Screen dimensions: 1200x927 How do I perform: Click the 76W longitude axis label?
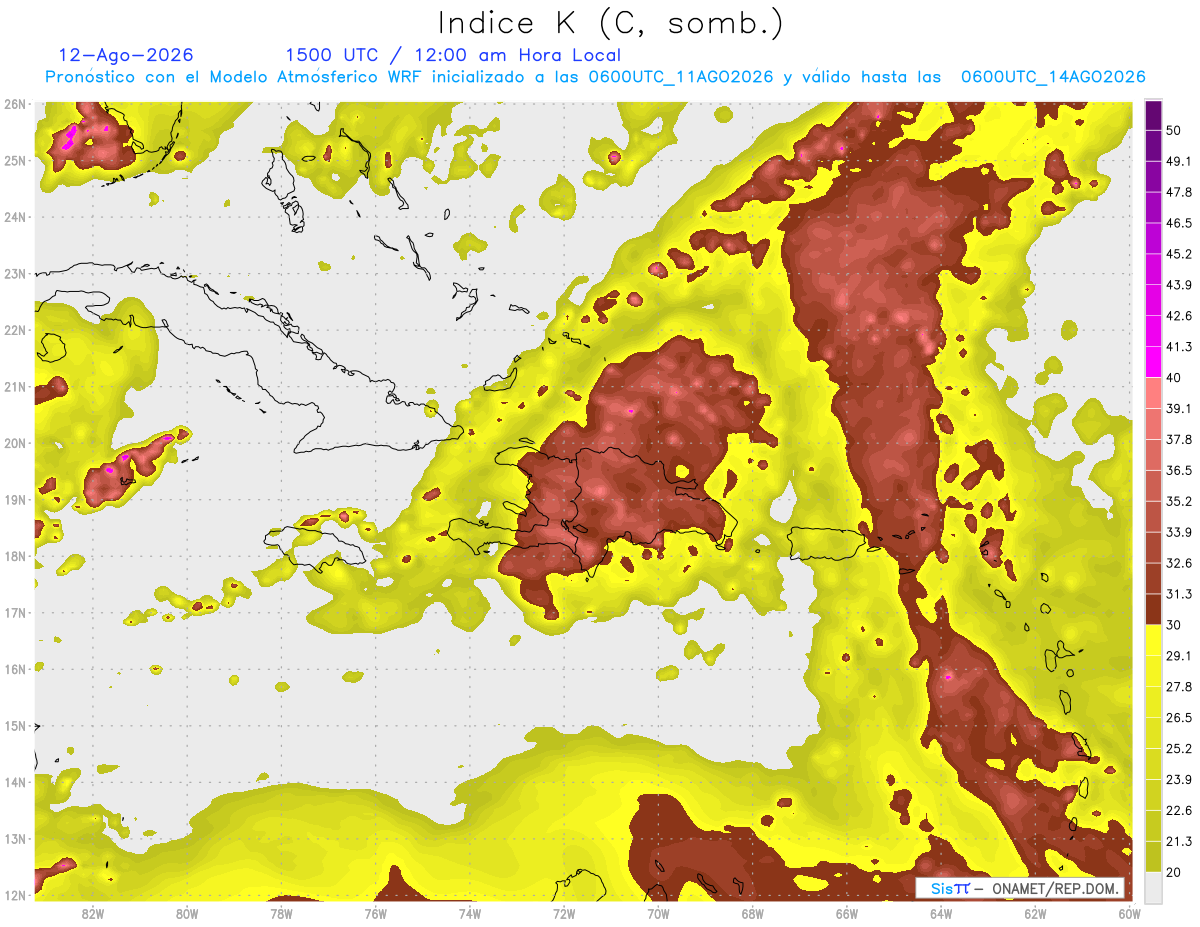pos(376,914)
